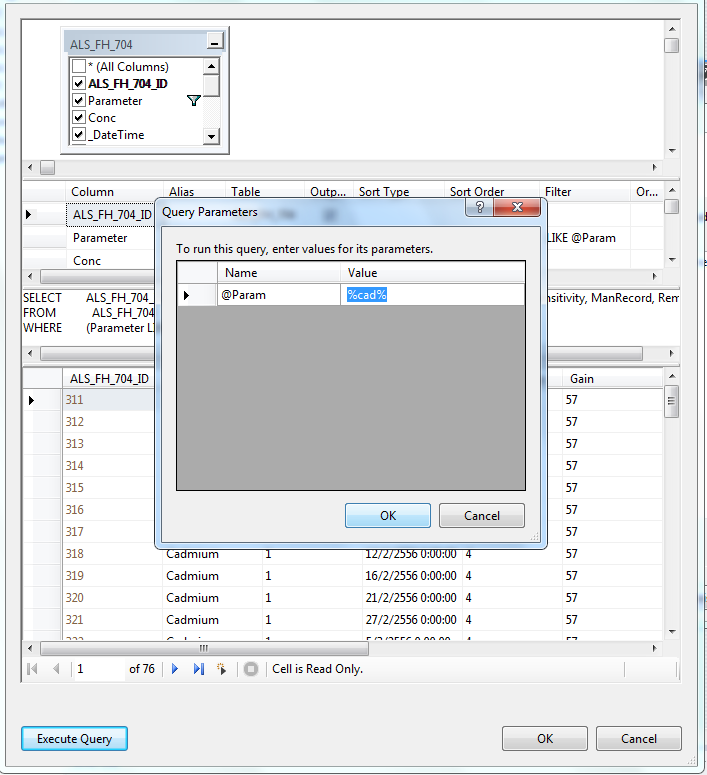Screen dimensions: 707x775
Task: Toggle the * (All Columns) checkbox
Action: (79, 66)
